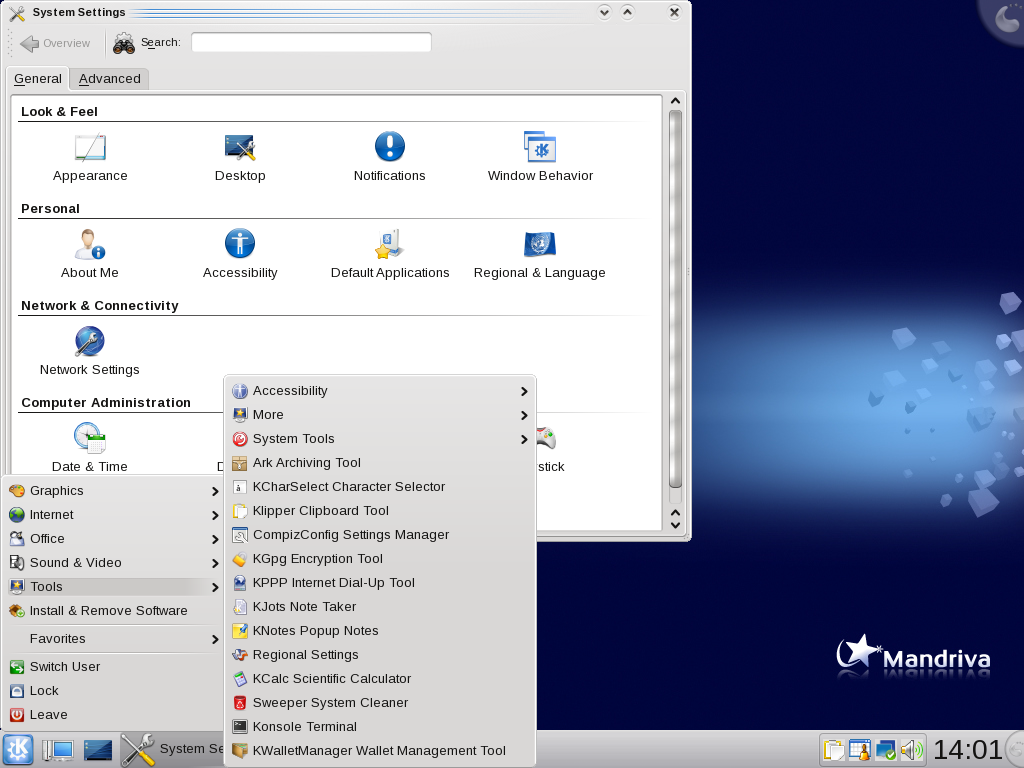This screenshot has width=1024, height=768.
Task: Open Date & Time settings icon
Action: tap(89, 438)
